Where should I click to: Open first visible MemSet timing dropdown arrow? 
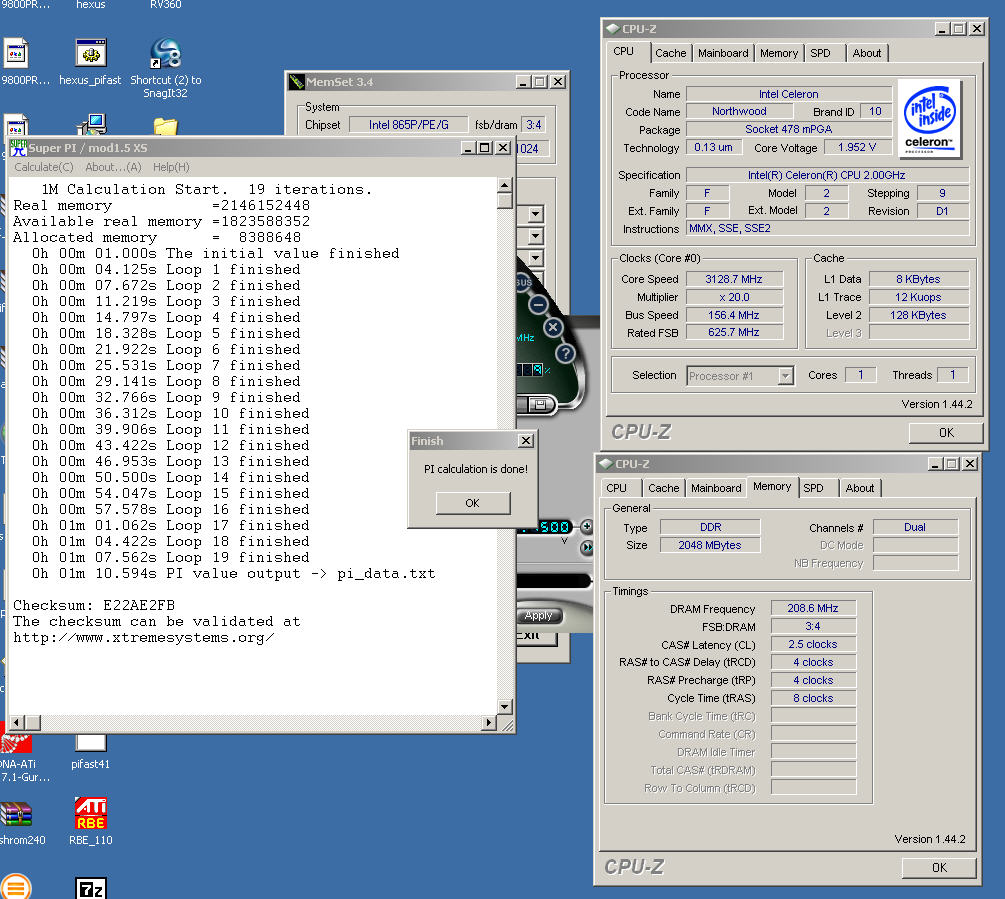(536, 214)
